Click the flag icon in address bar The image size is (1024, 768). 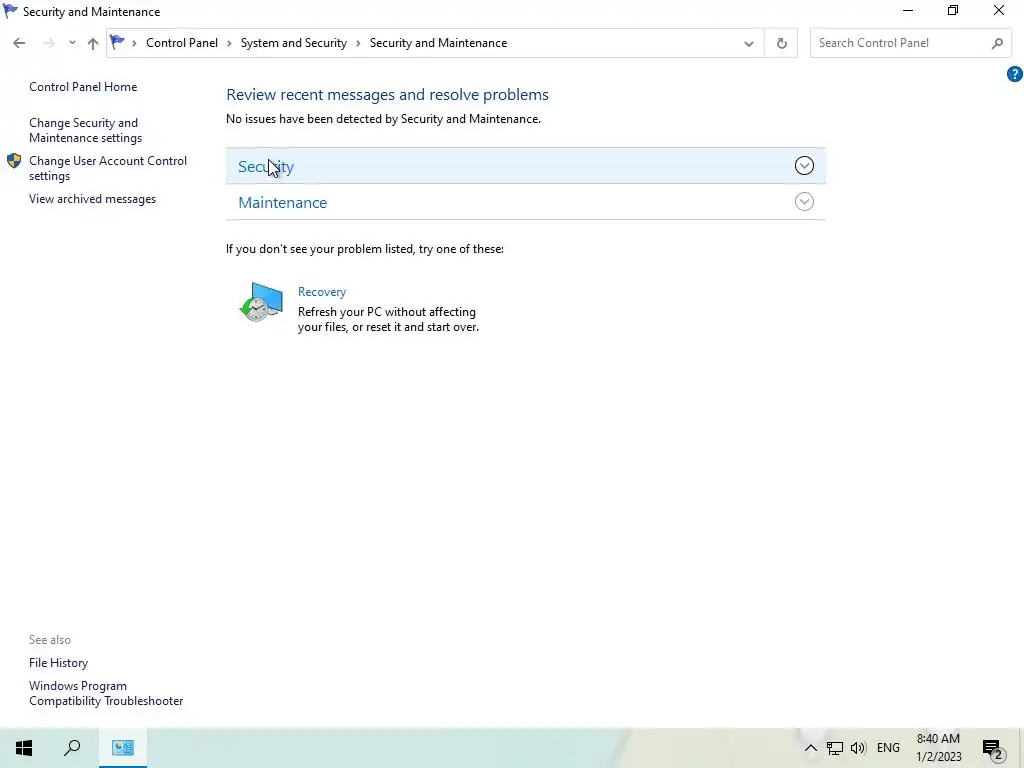tap(117, 42)
